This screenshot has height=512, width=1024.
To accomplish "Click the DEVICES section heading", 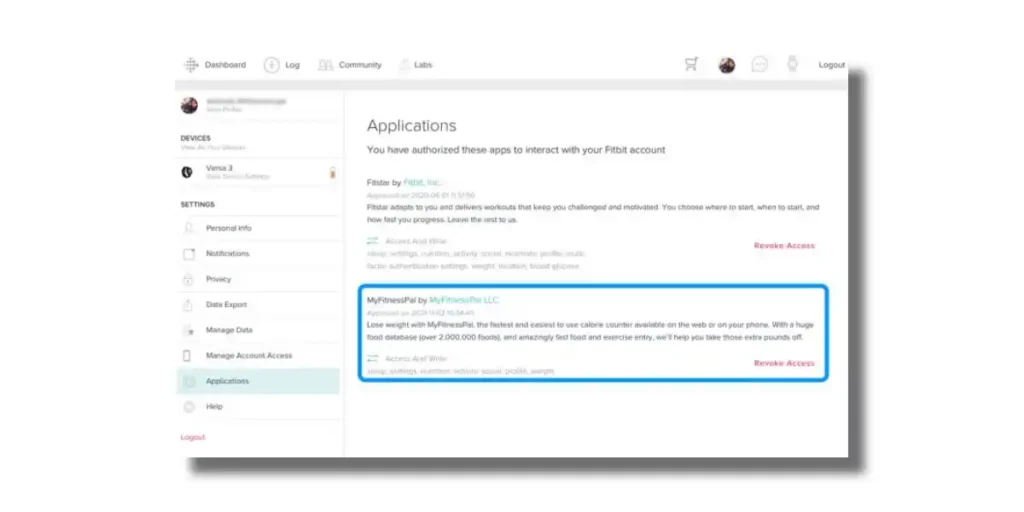I will point(195,138).
